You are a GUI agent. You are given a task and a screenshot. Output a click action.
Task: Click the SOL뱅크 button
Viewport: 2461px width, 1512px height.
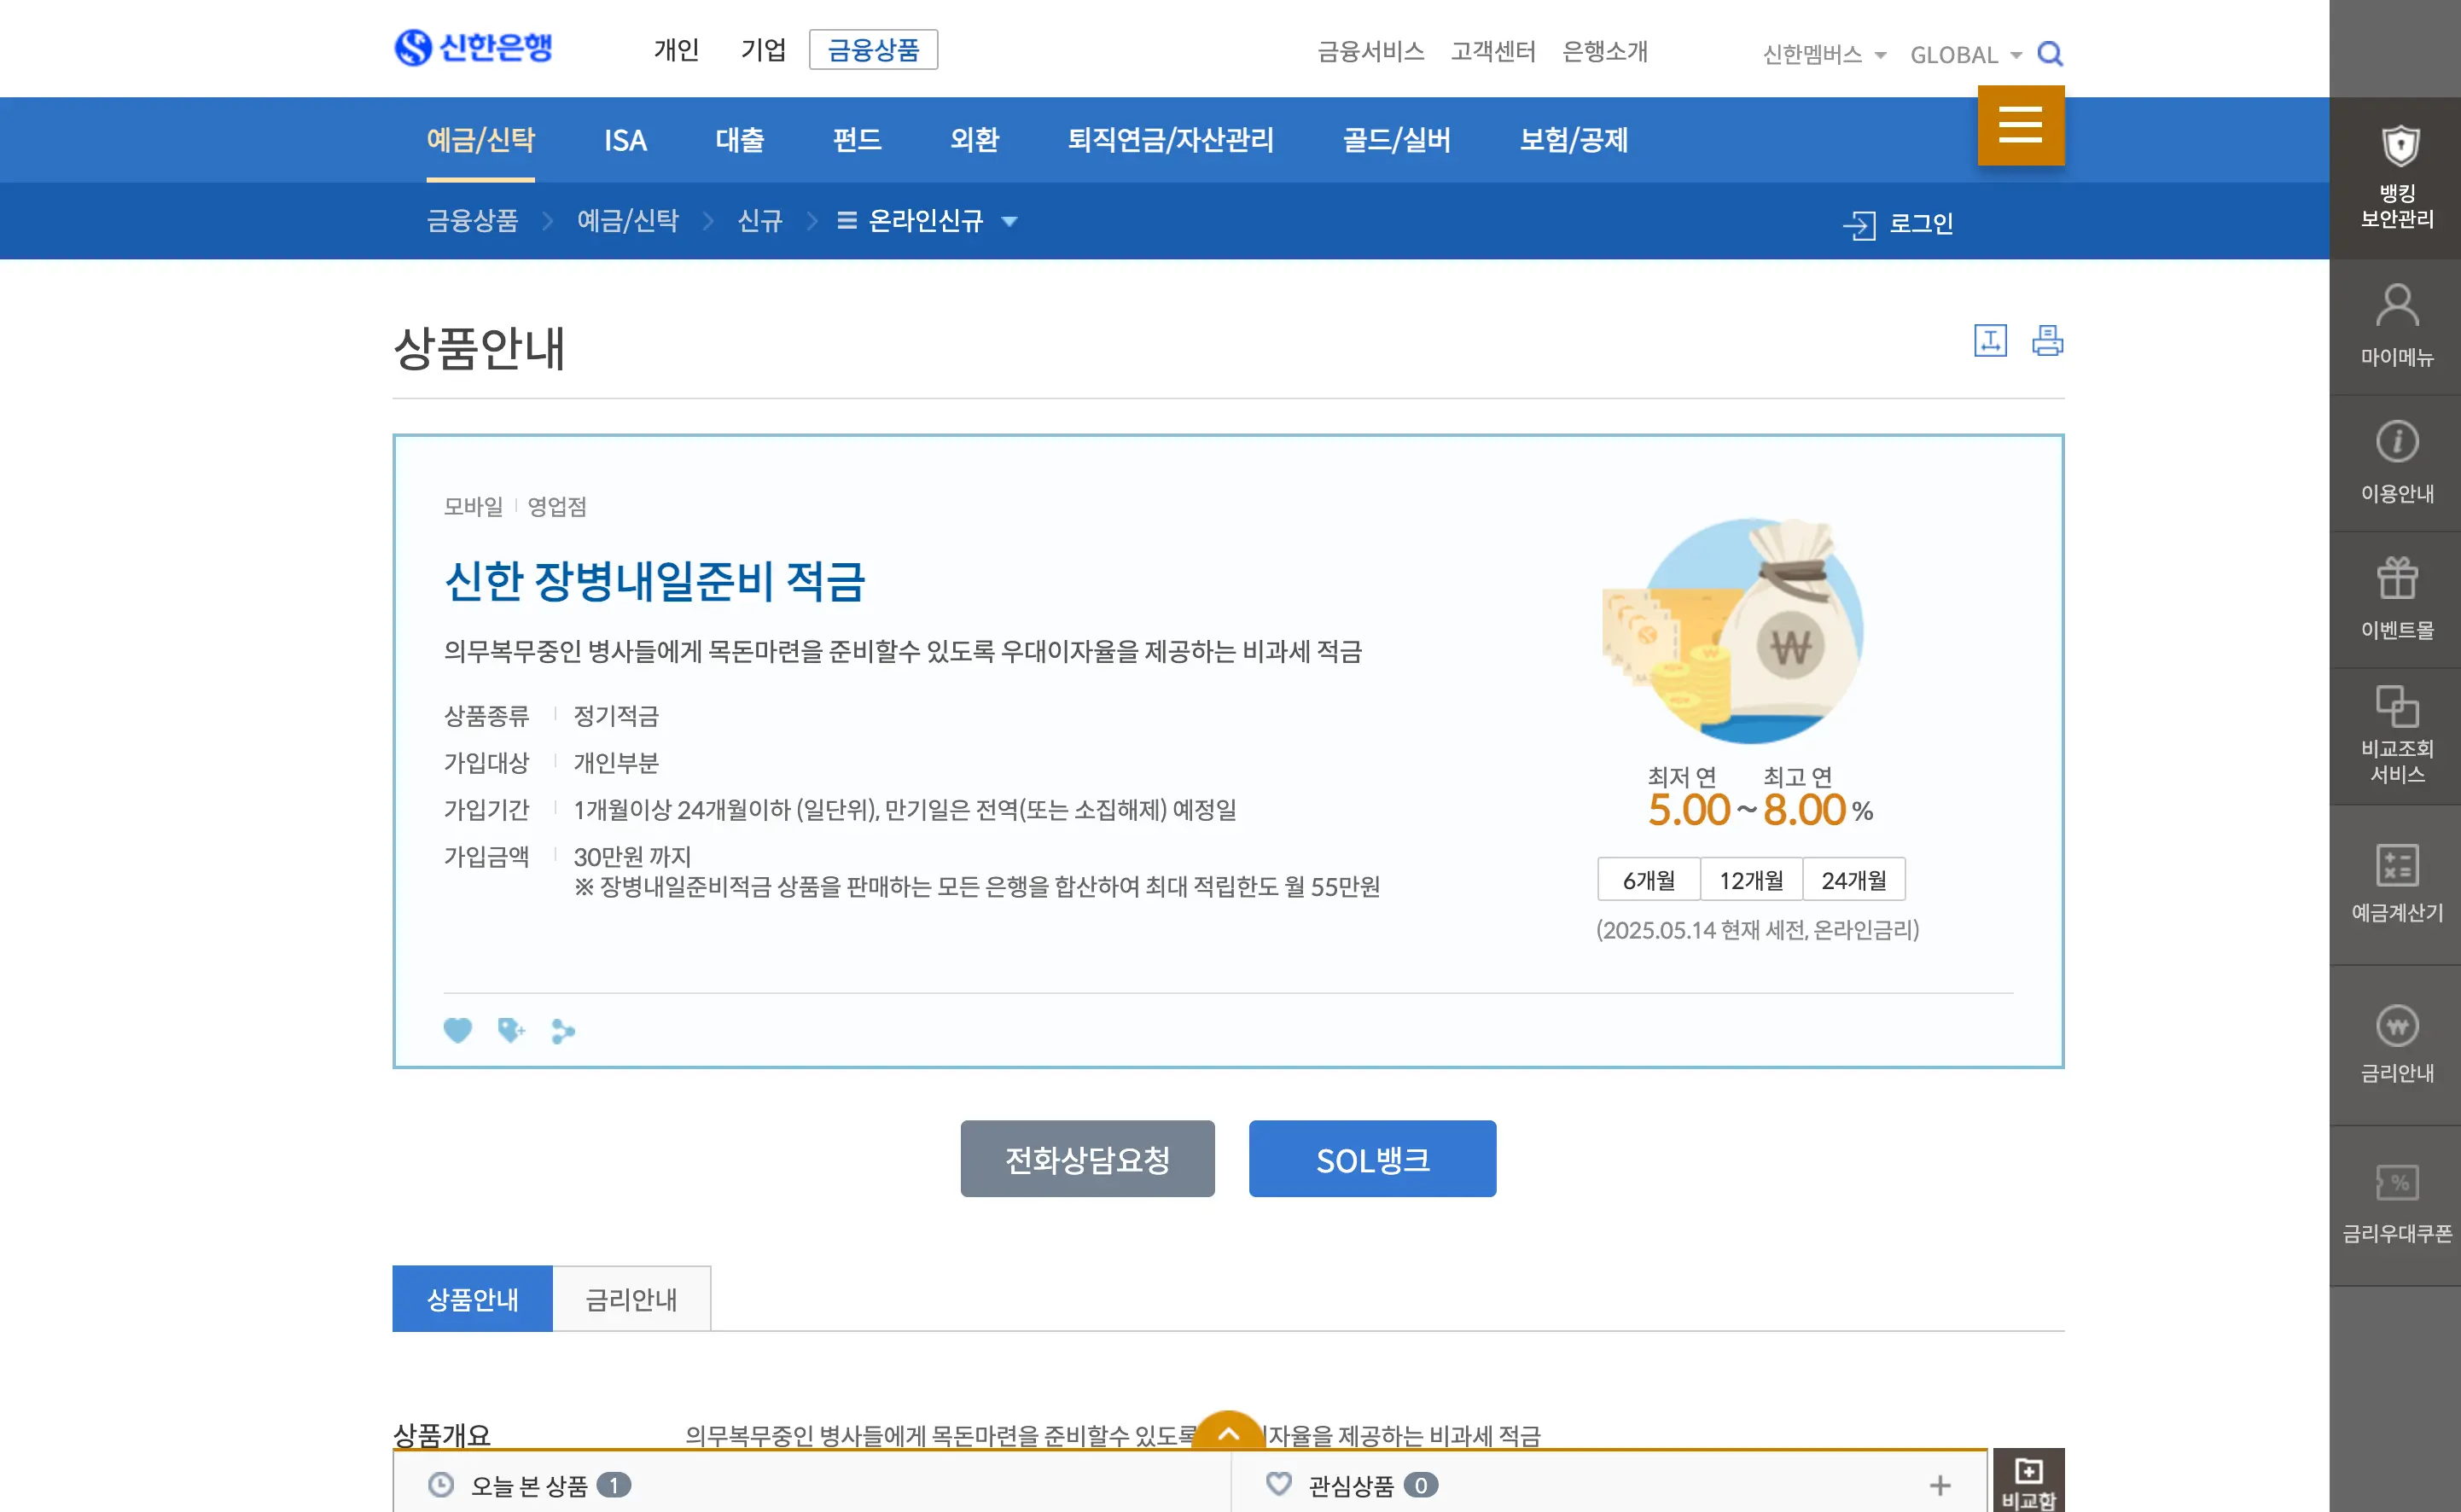pyautogui.click(x=1371, y=1159)
